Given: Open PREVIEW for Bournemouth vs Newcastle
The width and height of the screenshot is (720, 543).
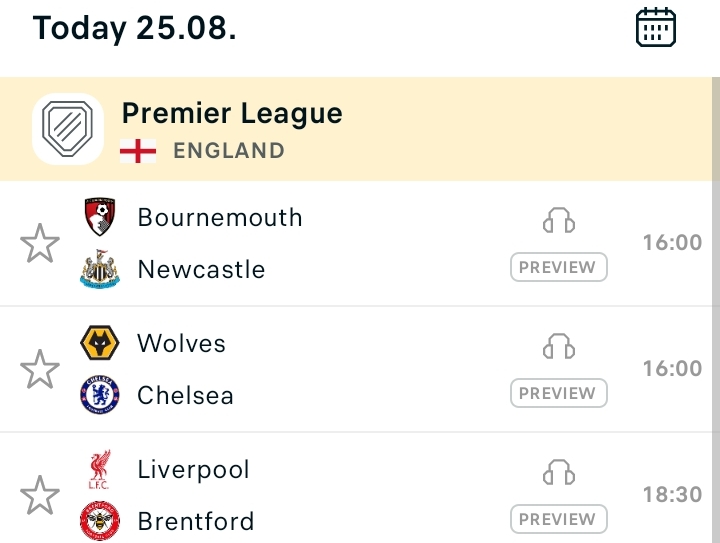Looking at the screenshot, I should [x=559, y=267].
